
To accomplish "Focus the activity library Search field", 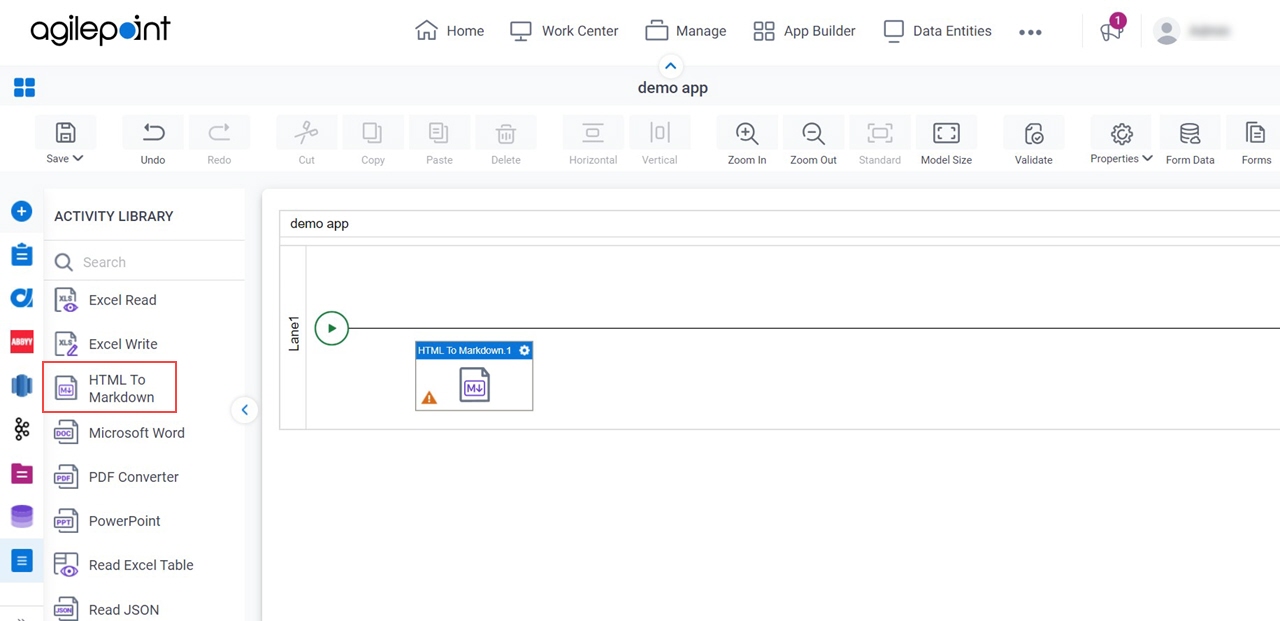I will click(145, 262).
